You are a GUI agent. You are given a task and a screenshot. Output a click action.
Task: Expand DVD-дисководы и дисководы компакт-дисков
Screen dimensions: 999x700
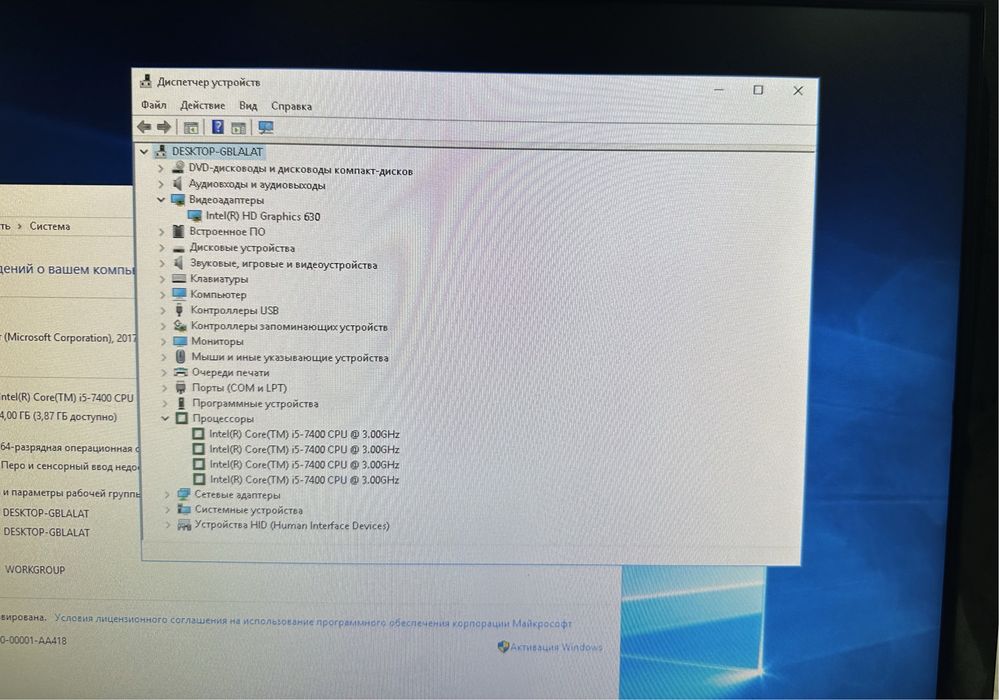161,169
